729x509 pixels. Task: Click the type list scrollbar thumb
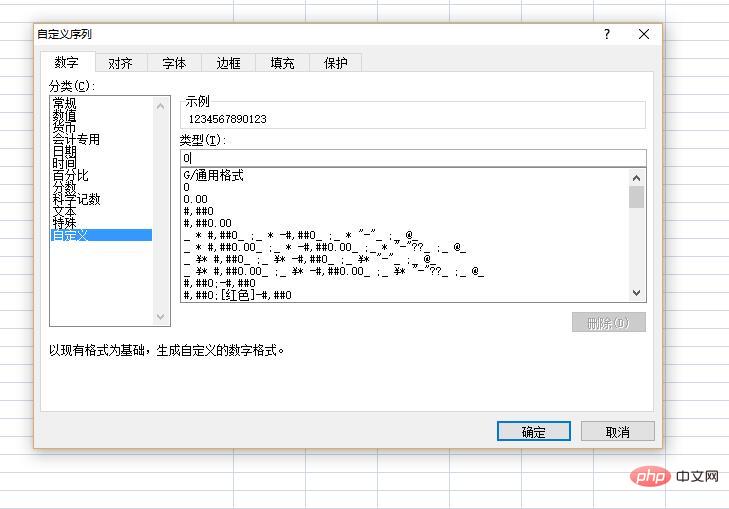click(636, 197)
